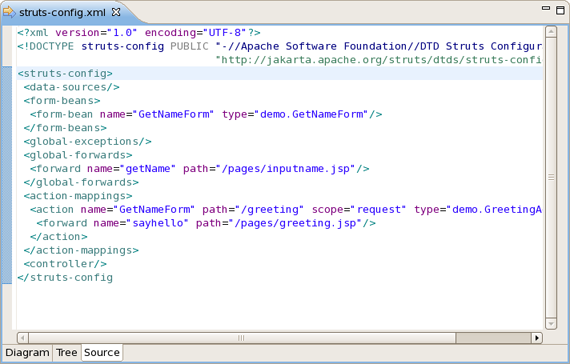Select the Source tab
Image resolution: width=570 pixels, height=364 pixels.
[102, 353]
